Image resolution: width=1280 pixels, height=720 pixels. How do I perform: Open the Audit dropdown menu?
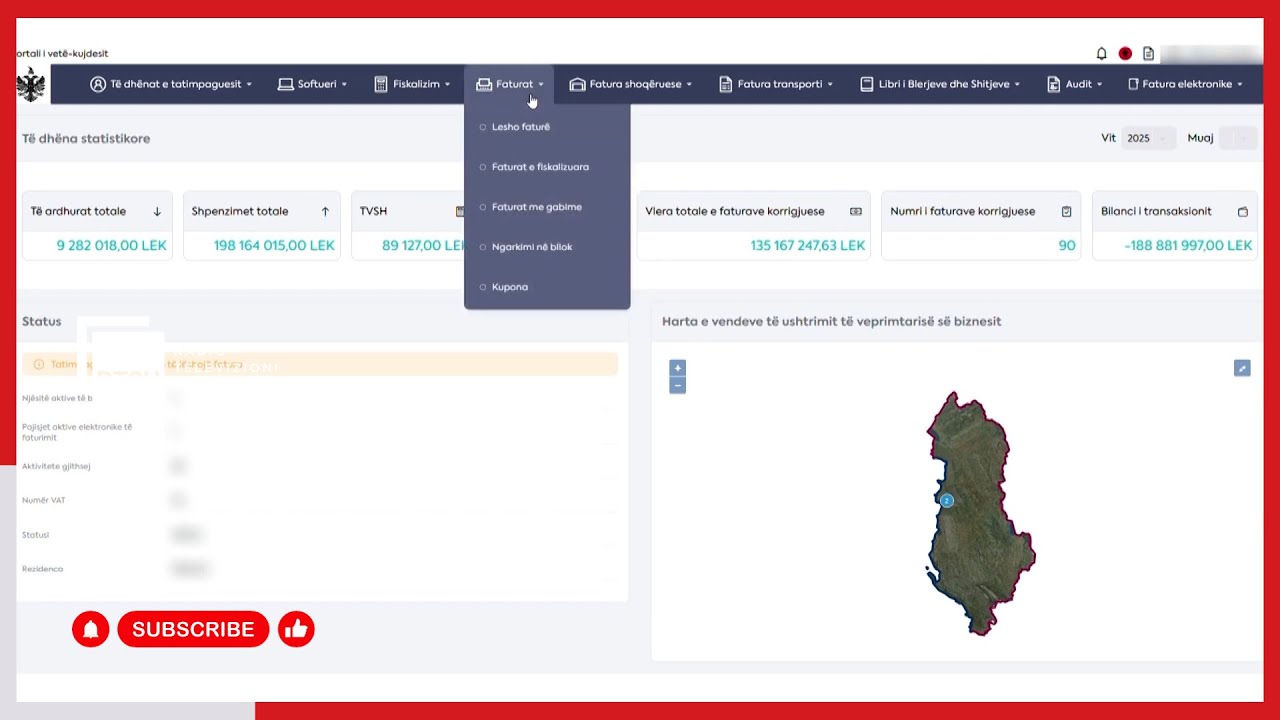[x=1075, y=84]
